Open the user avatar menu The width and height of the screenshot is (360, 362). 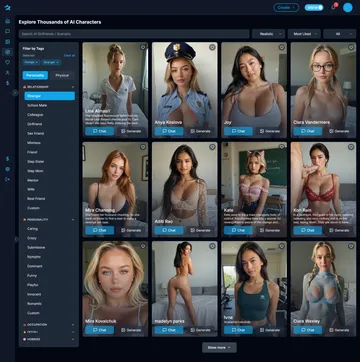(348, 7)
